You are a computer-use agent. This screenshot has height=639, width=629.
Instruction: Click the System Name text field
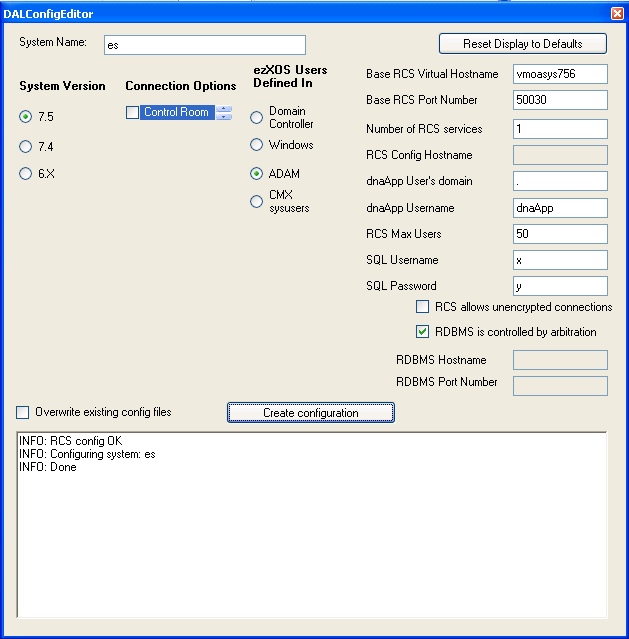[x=203, y=45]
